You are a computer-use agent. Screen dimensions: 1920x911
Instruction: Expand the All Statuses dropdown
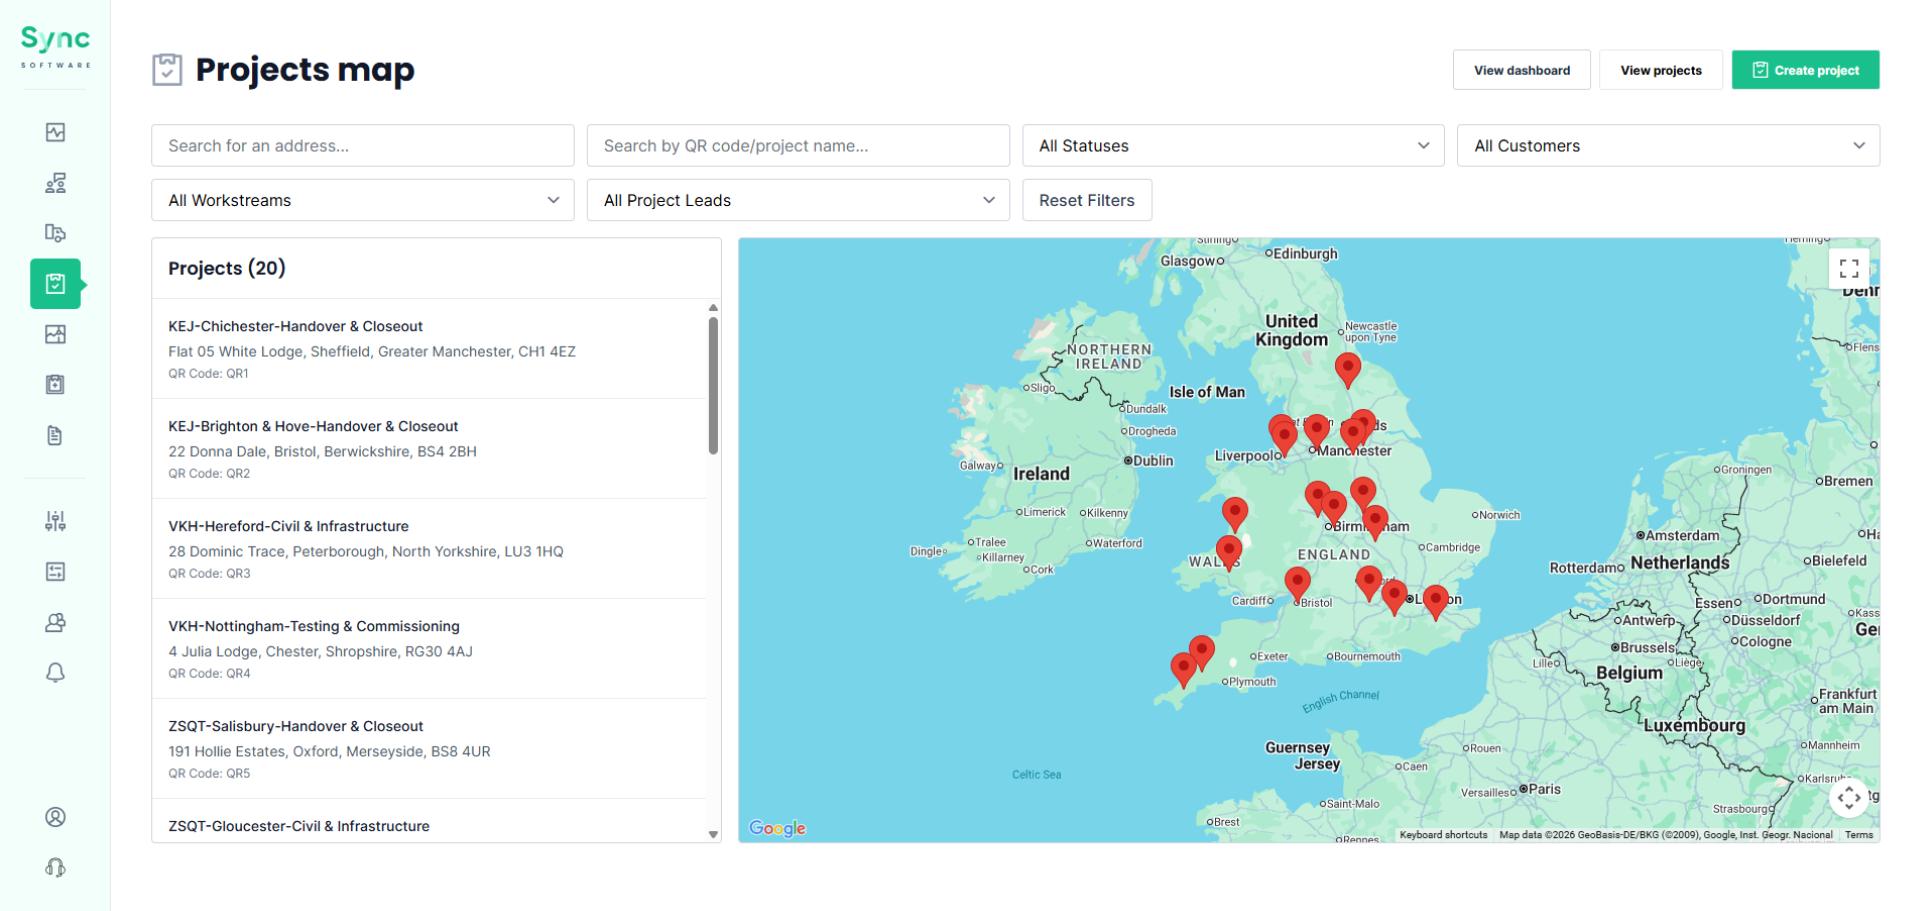(x=1232, y=145)
